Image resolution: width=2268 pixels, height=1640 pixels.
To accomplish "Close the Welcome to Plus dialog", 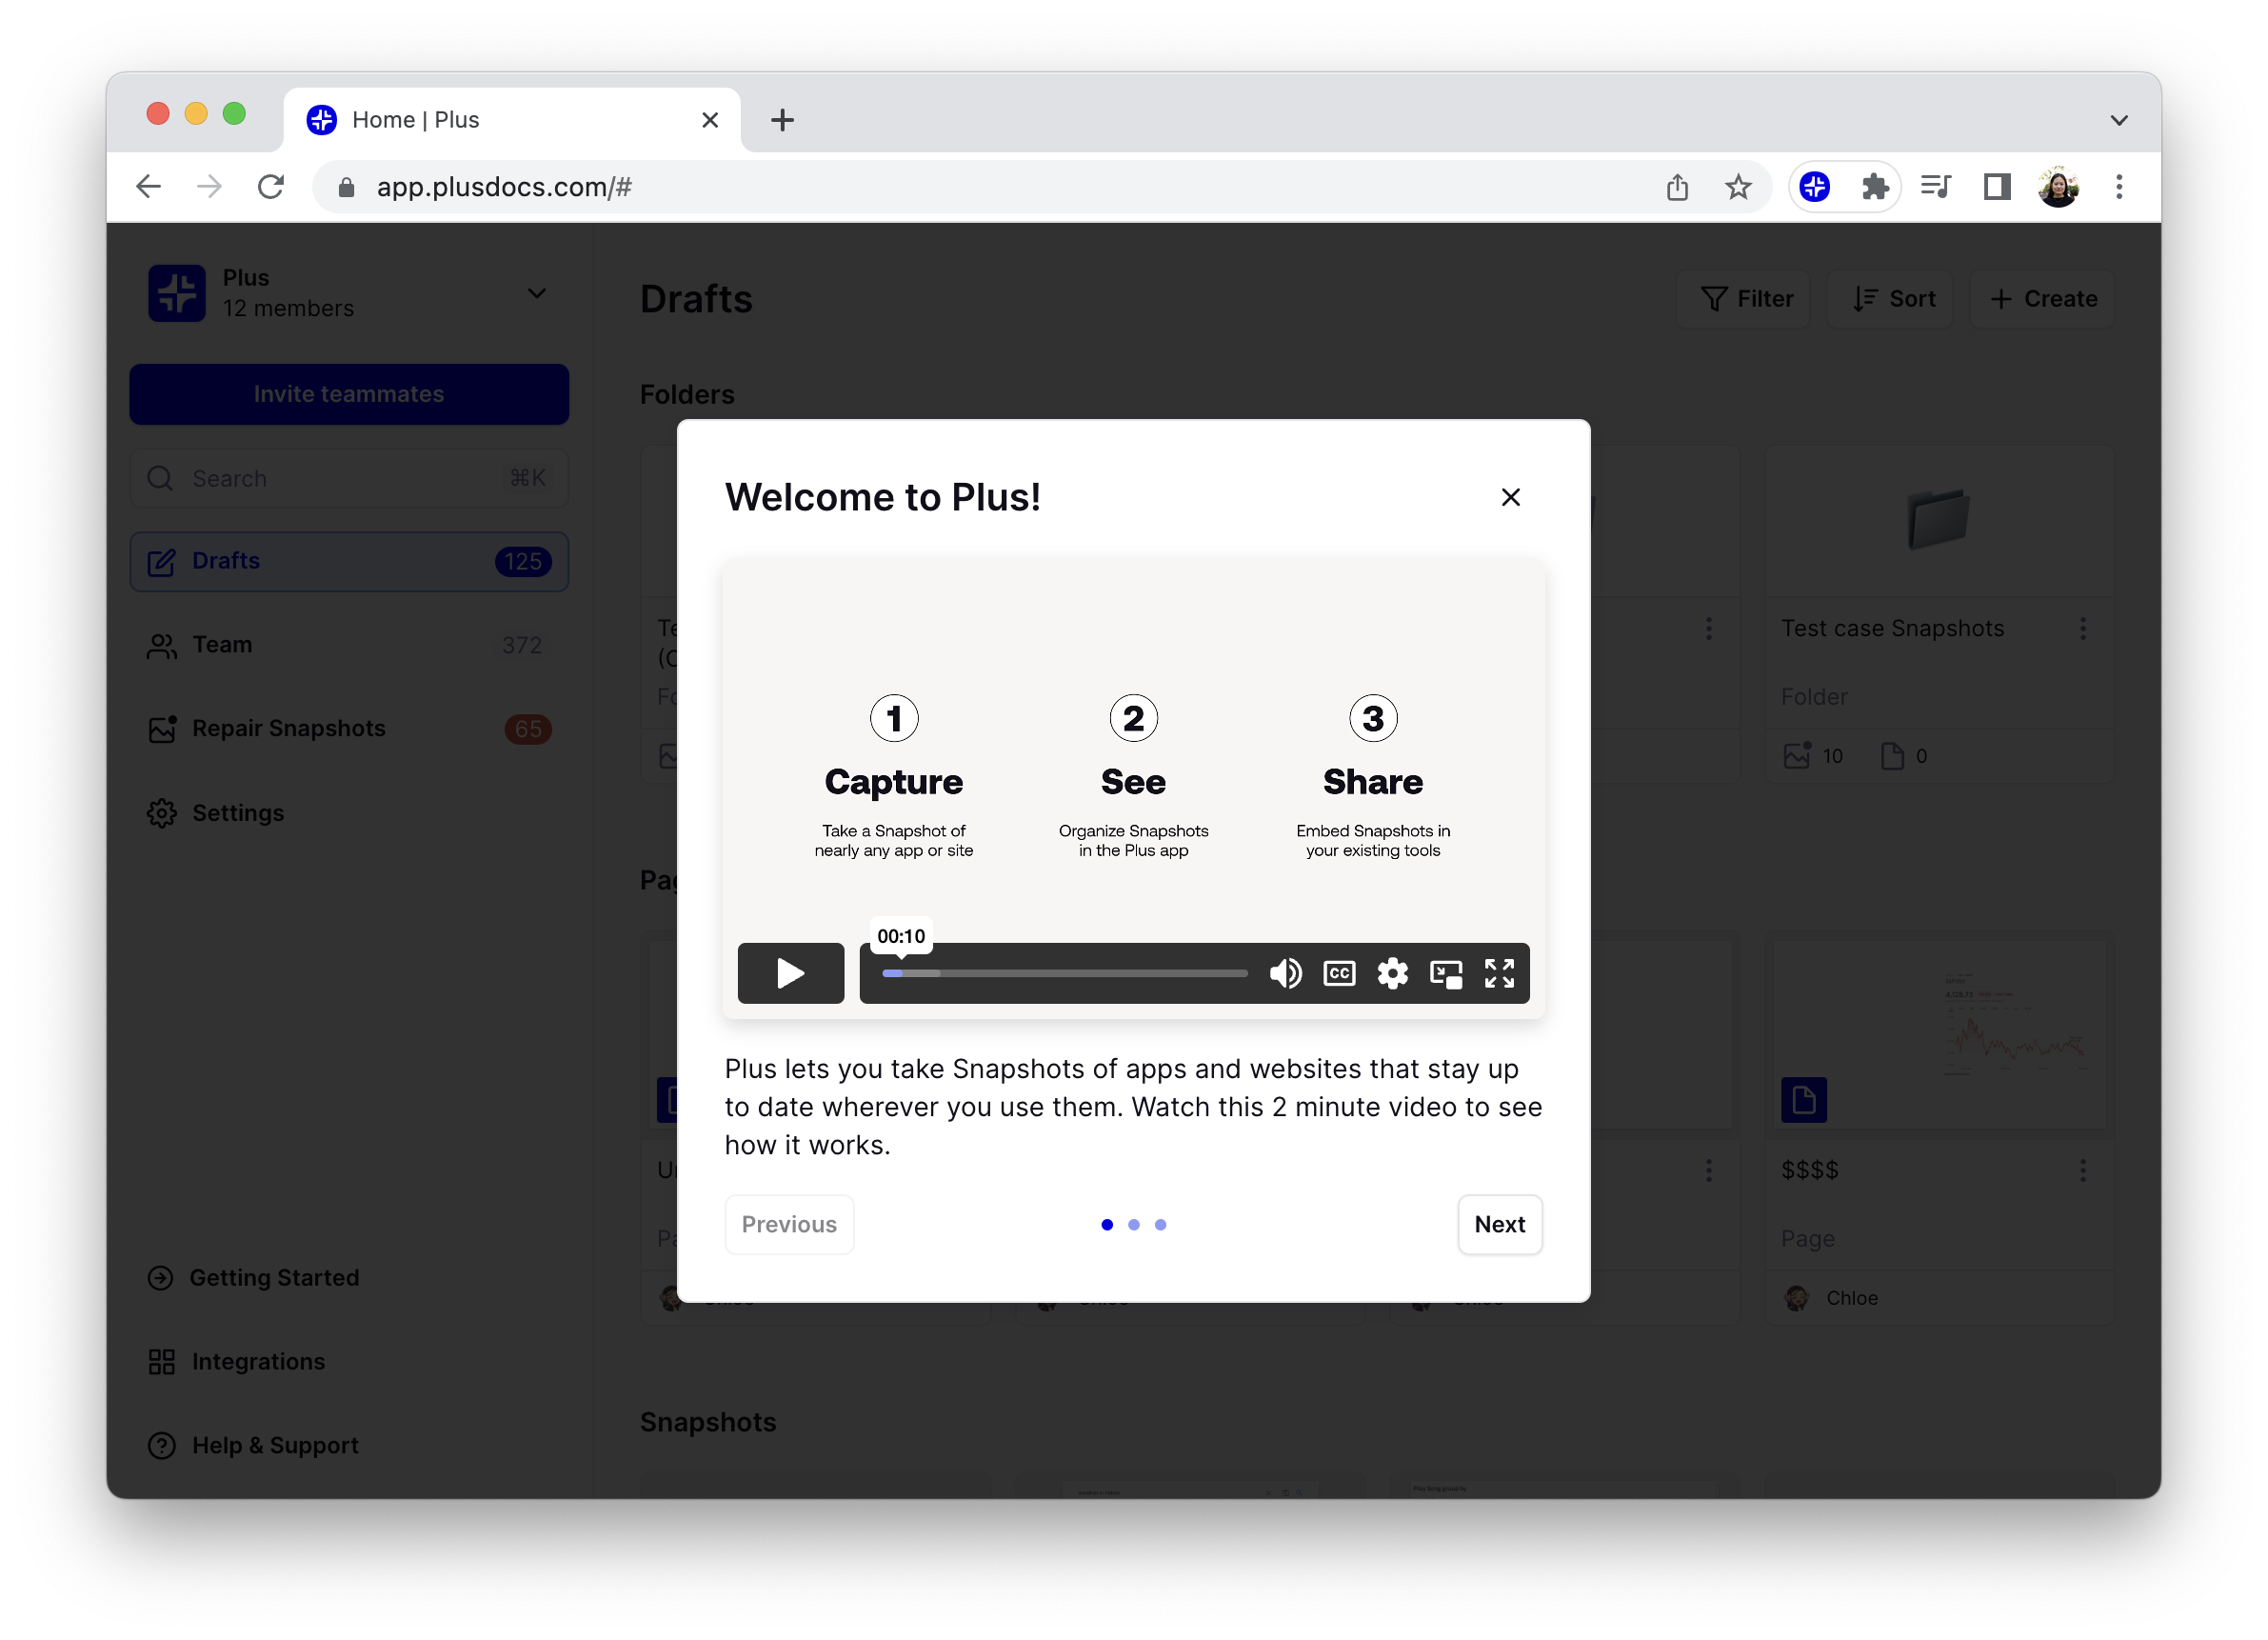I will tap(1510, 497).
